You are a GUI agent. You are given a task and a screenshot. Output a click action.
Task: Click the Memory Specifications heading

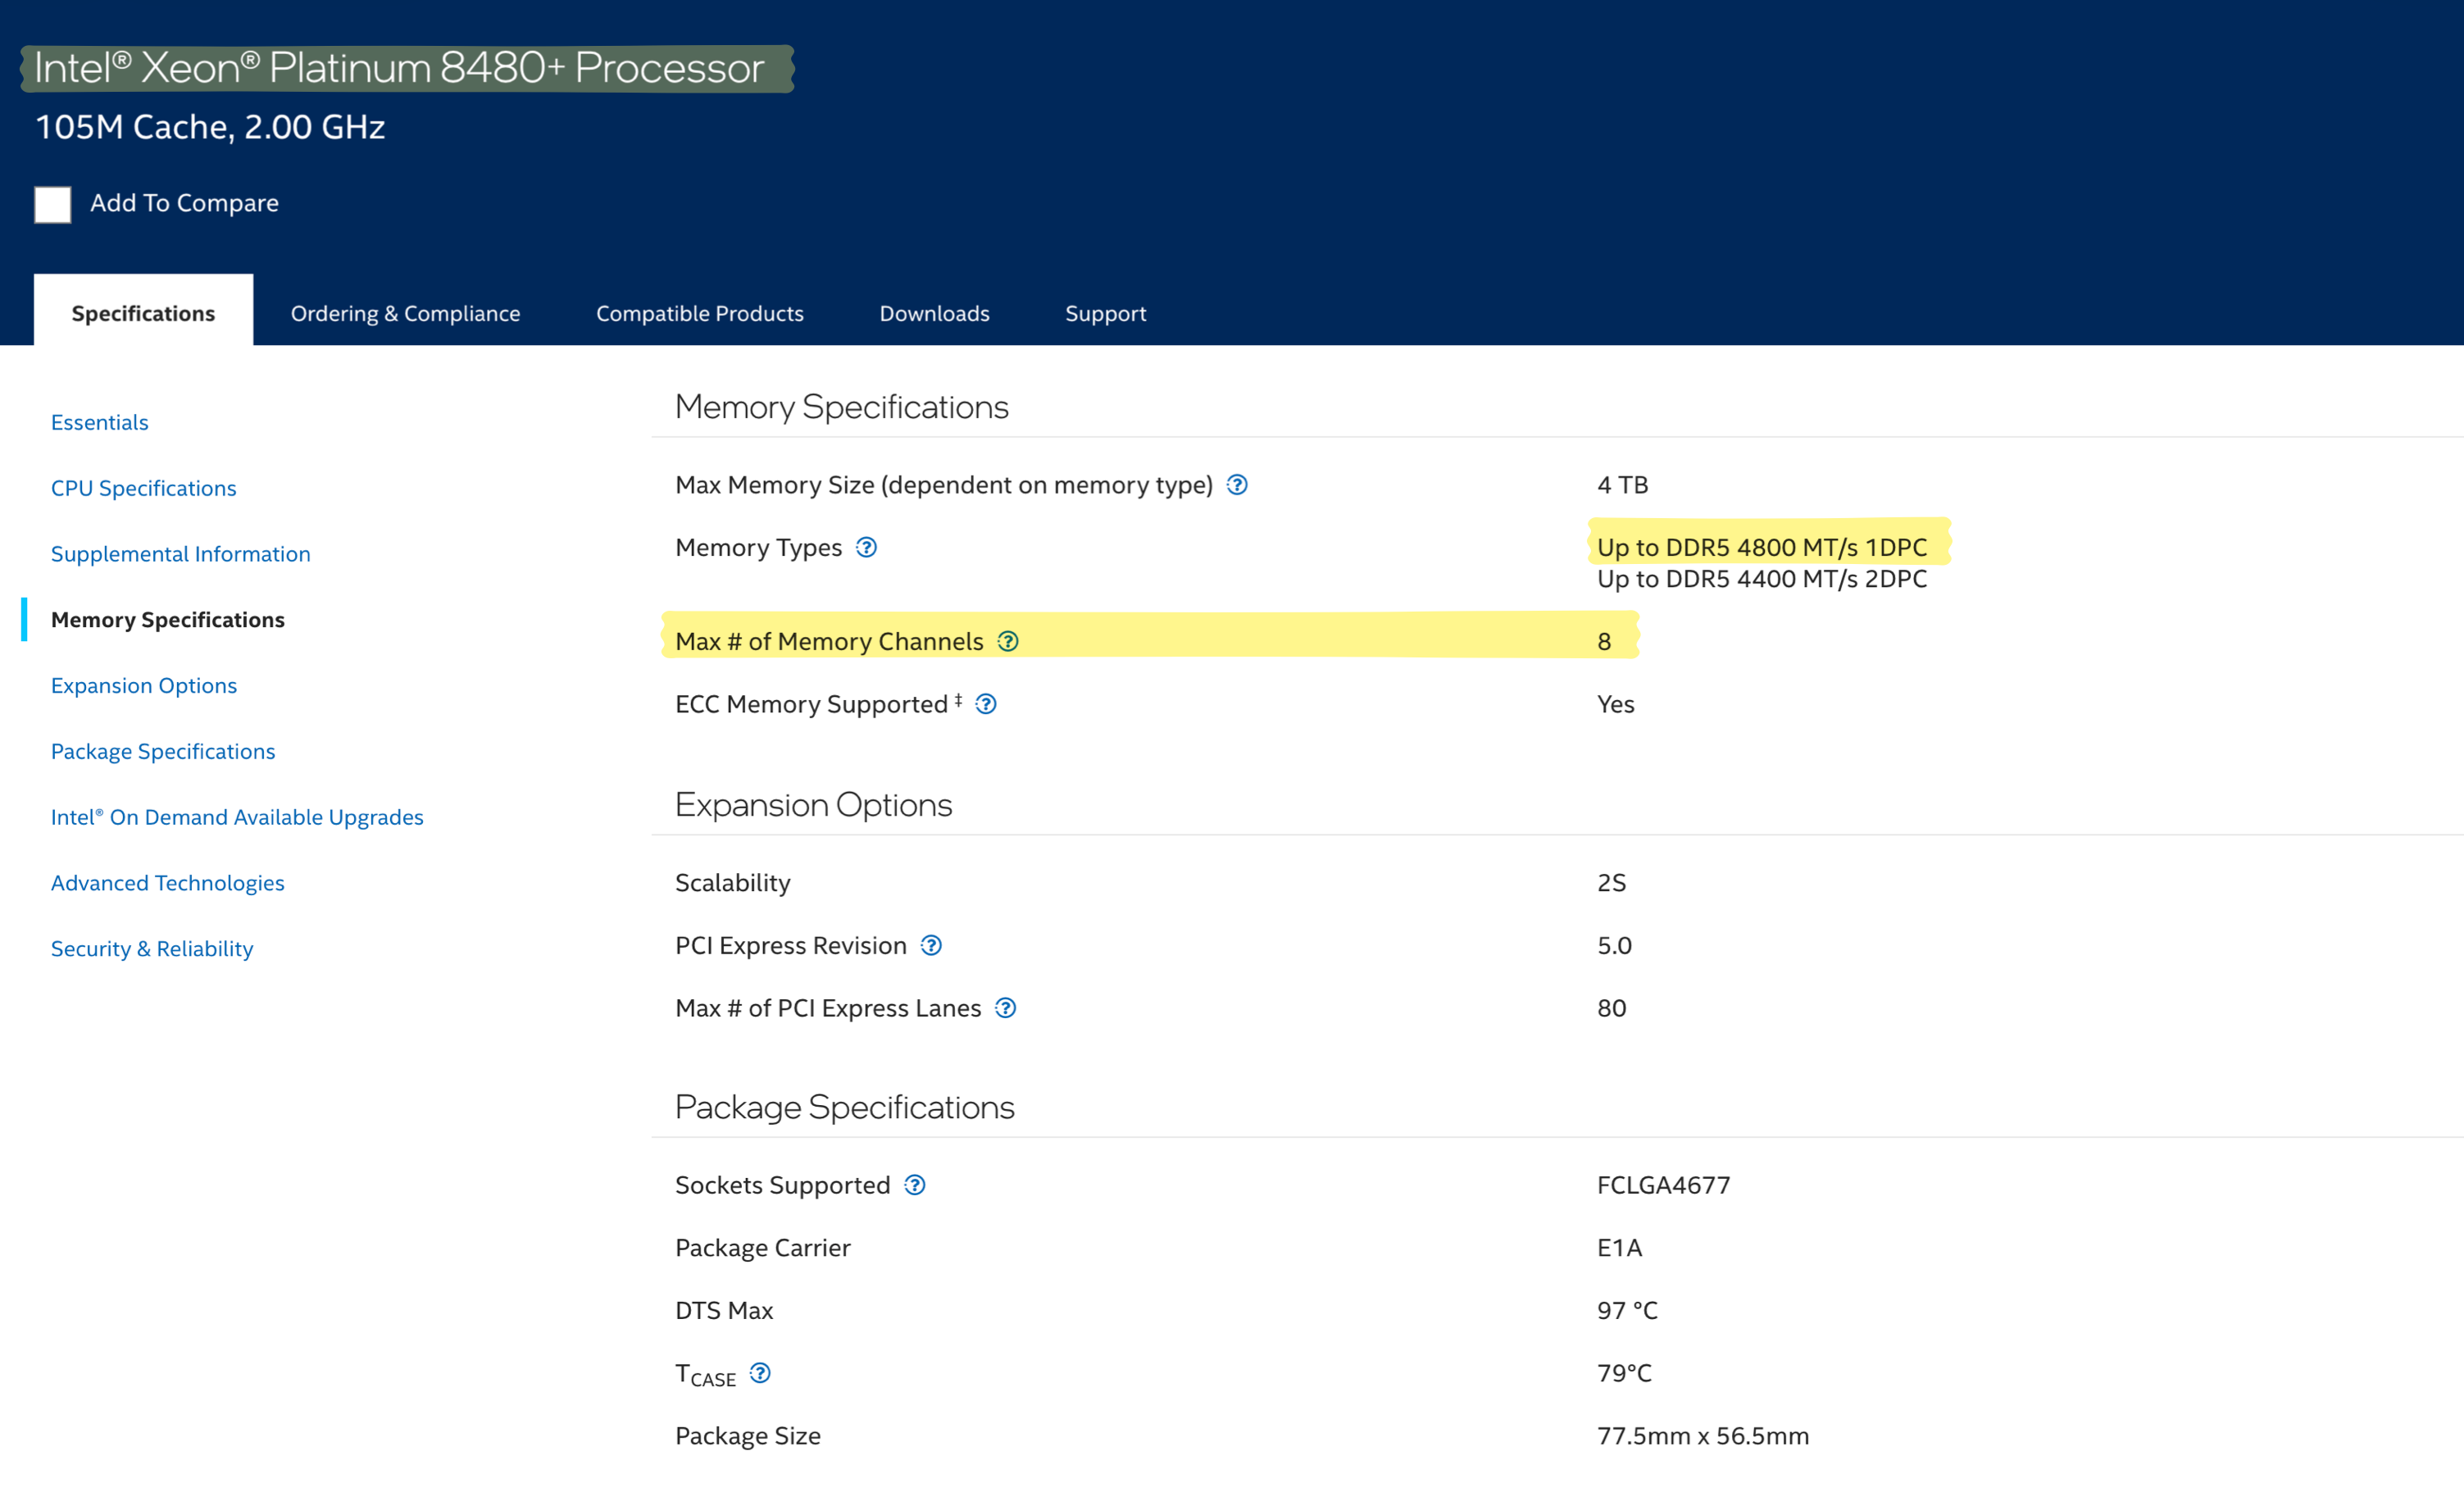pos(842,407)
